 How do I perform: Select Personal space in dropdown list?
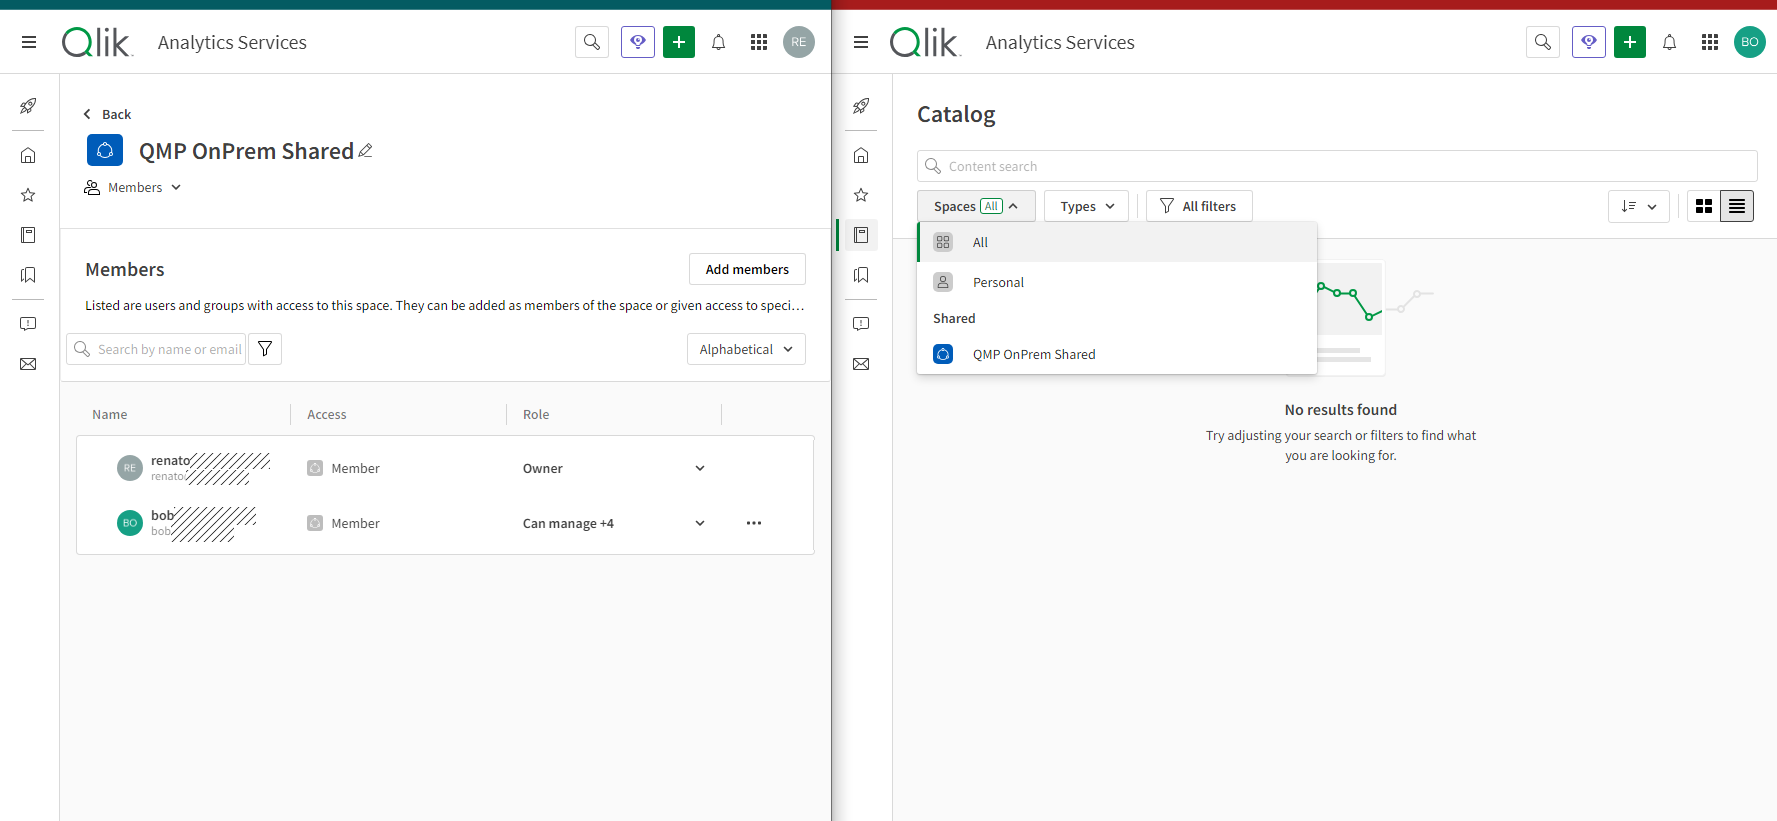tap(1117, 282)
